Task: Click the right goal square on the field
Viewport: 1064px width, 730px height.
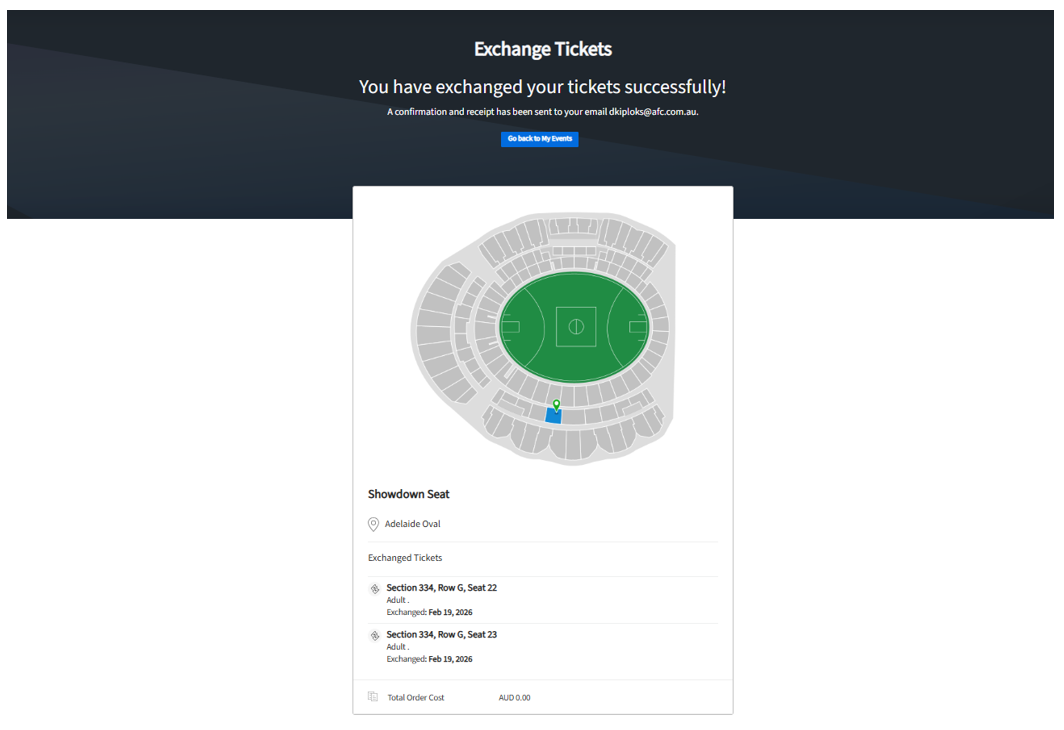Action: pos(638,326)
